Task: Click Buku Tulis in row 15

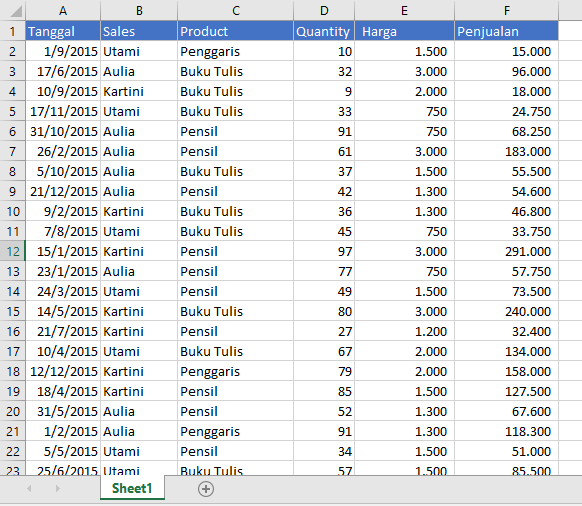Action: coord(236,311)
